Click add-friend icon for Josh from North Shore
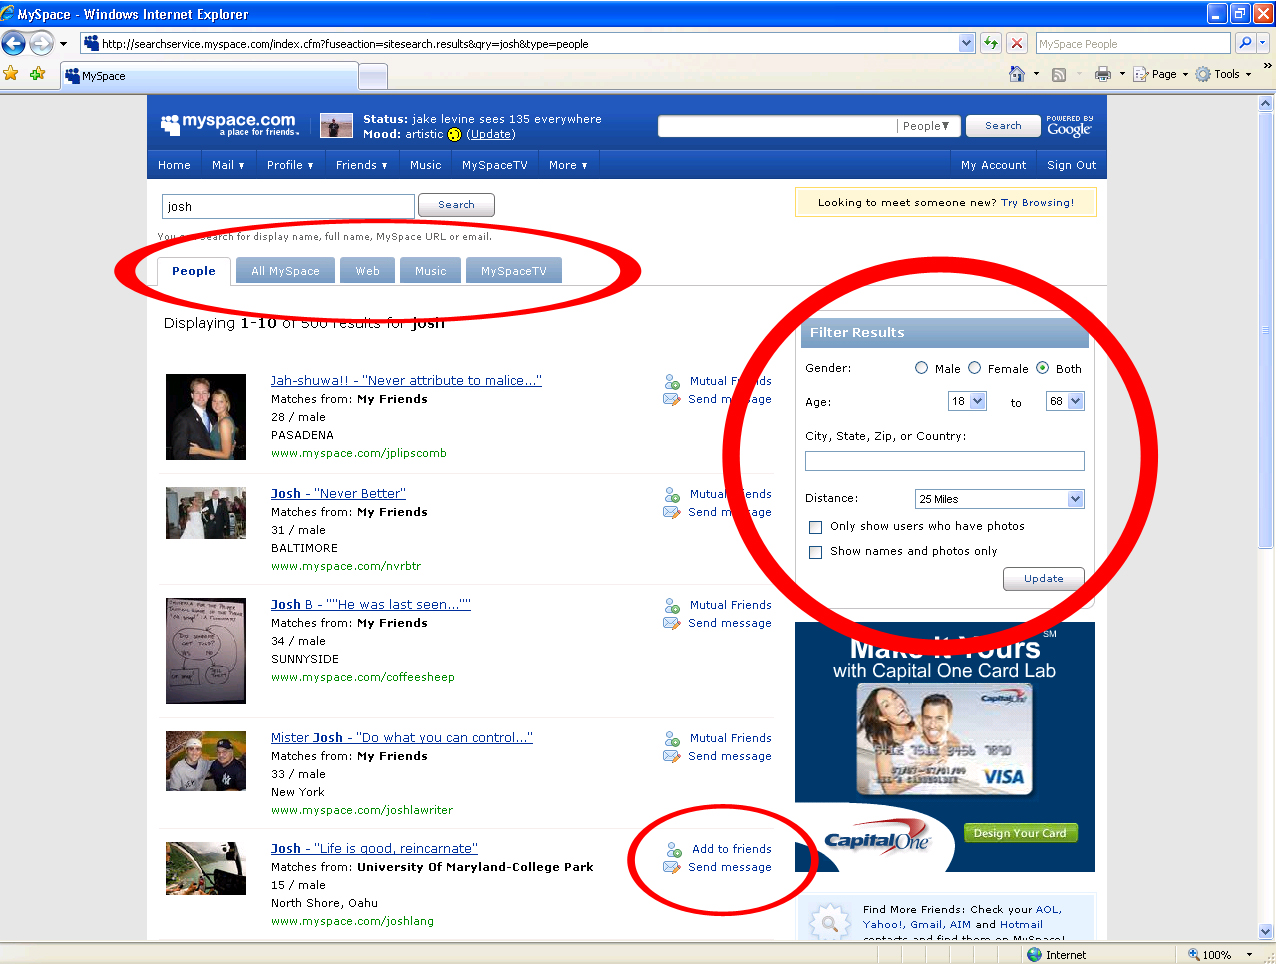Image resolution: width=1280 pixels, height=964 pixels. [x=674, y=849]
